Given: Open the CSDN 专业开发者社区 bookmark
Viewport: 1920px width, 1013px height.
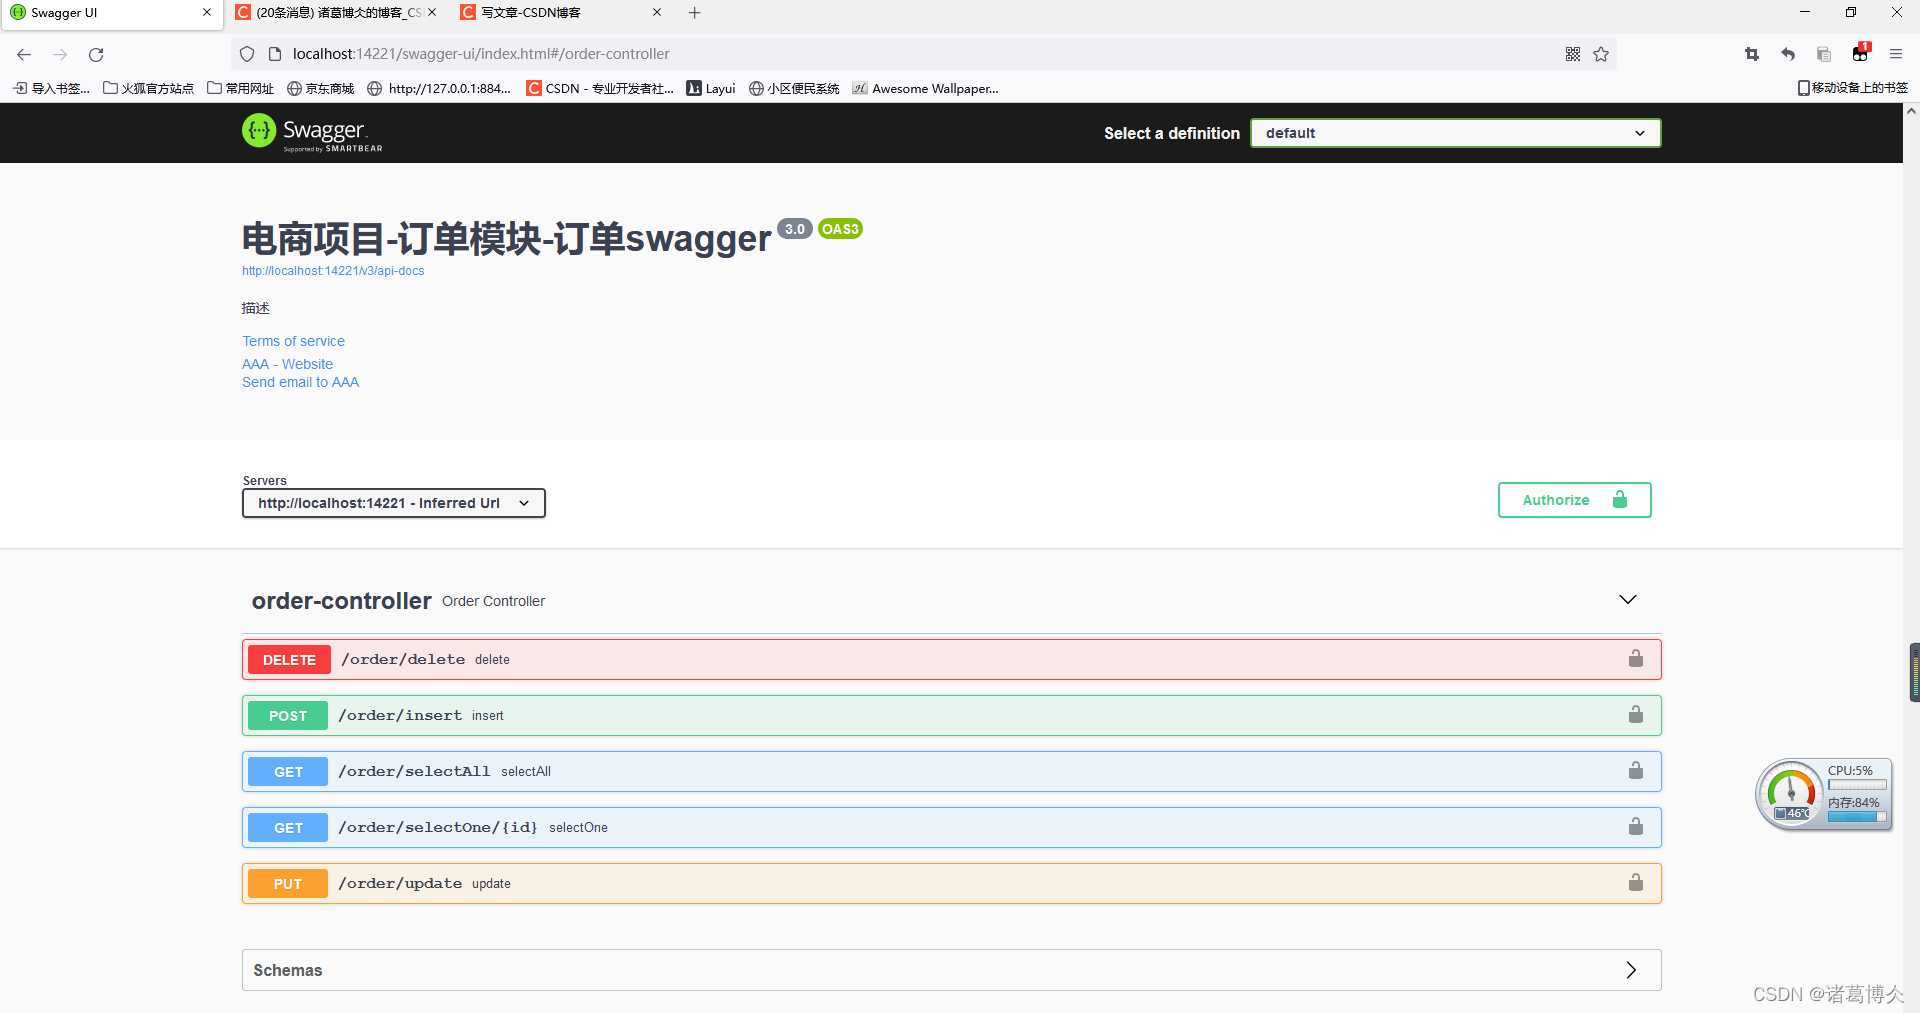Looking at the screenshot, I should point(600,88).
